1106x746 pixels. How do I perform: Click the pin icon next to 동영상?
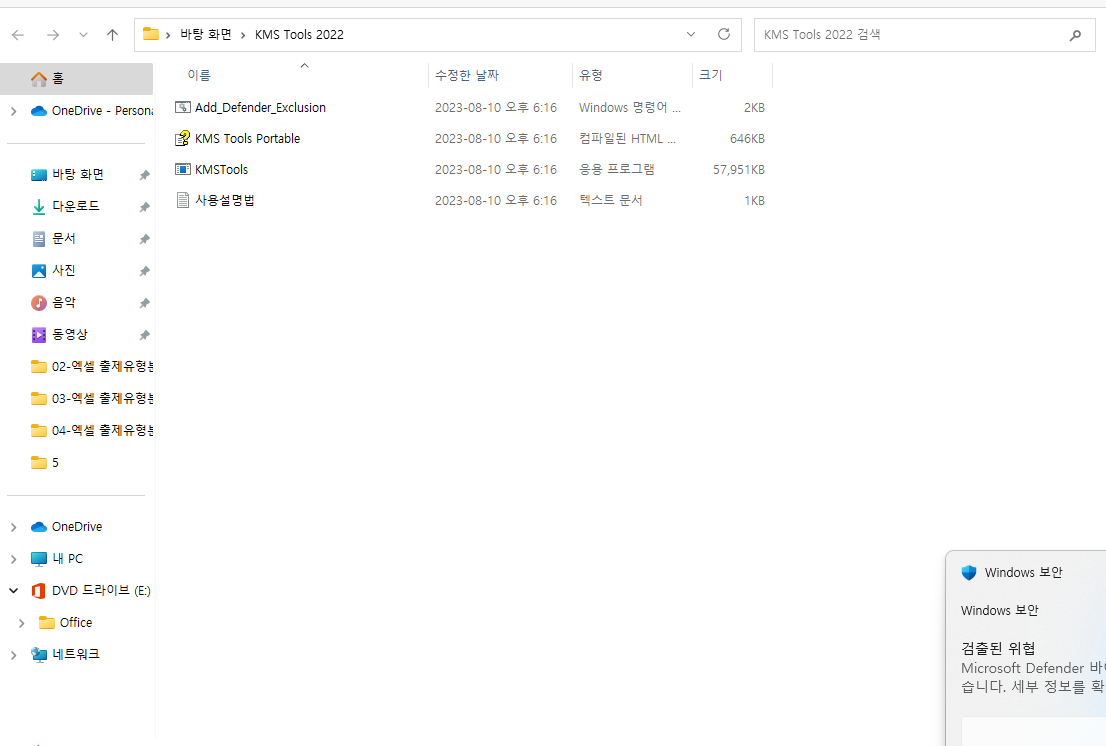coord(144,335)
